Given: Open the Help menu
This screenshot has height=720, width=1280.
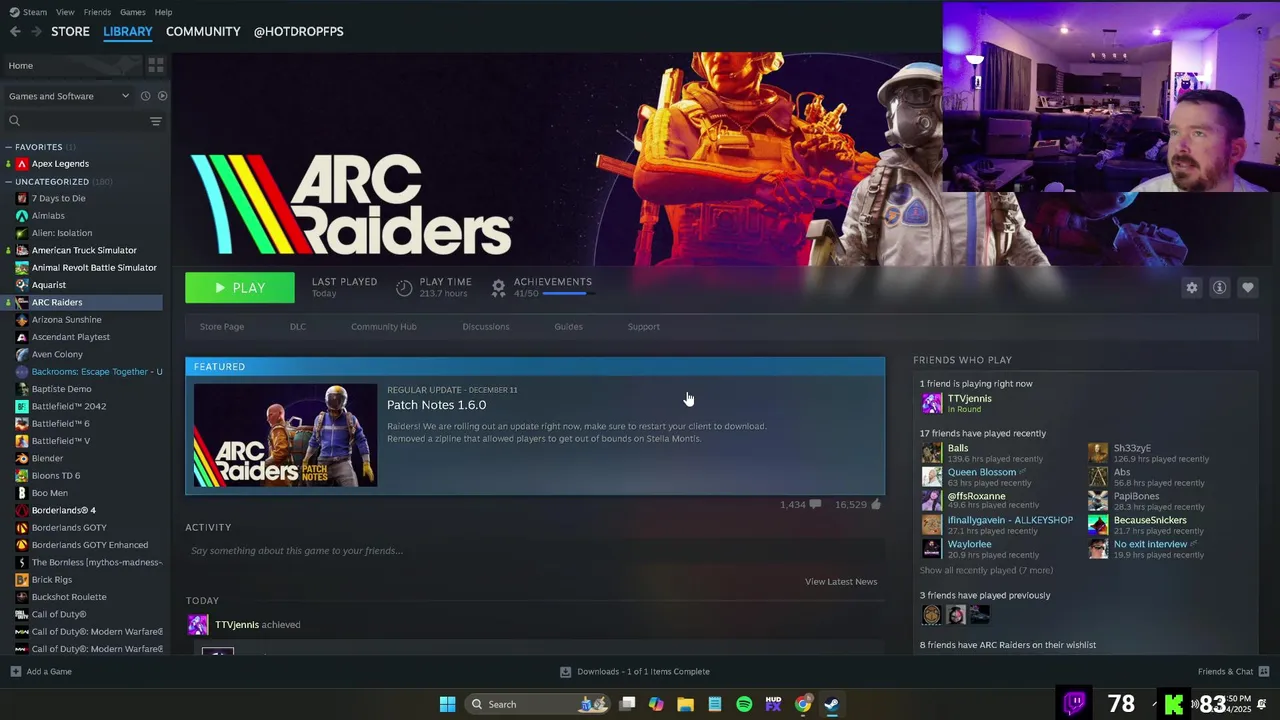Looking at the screenshot, I should pos(163,12).
